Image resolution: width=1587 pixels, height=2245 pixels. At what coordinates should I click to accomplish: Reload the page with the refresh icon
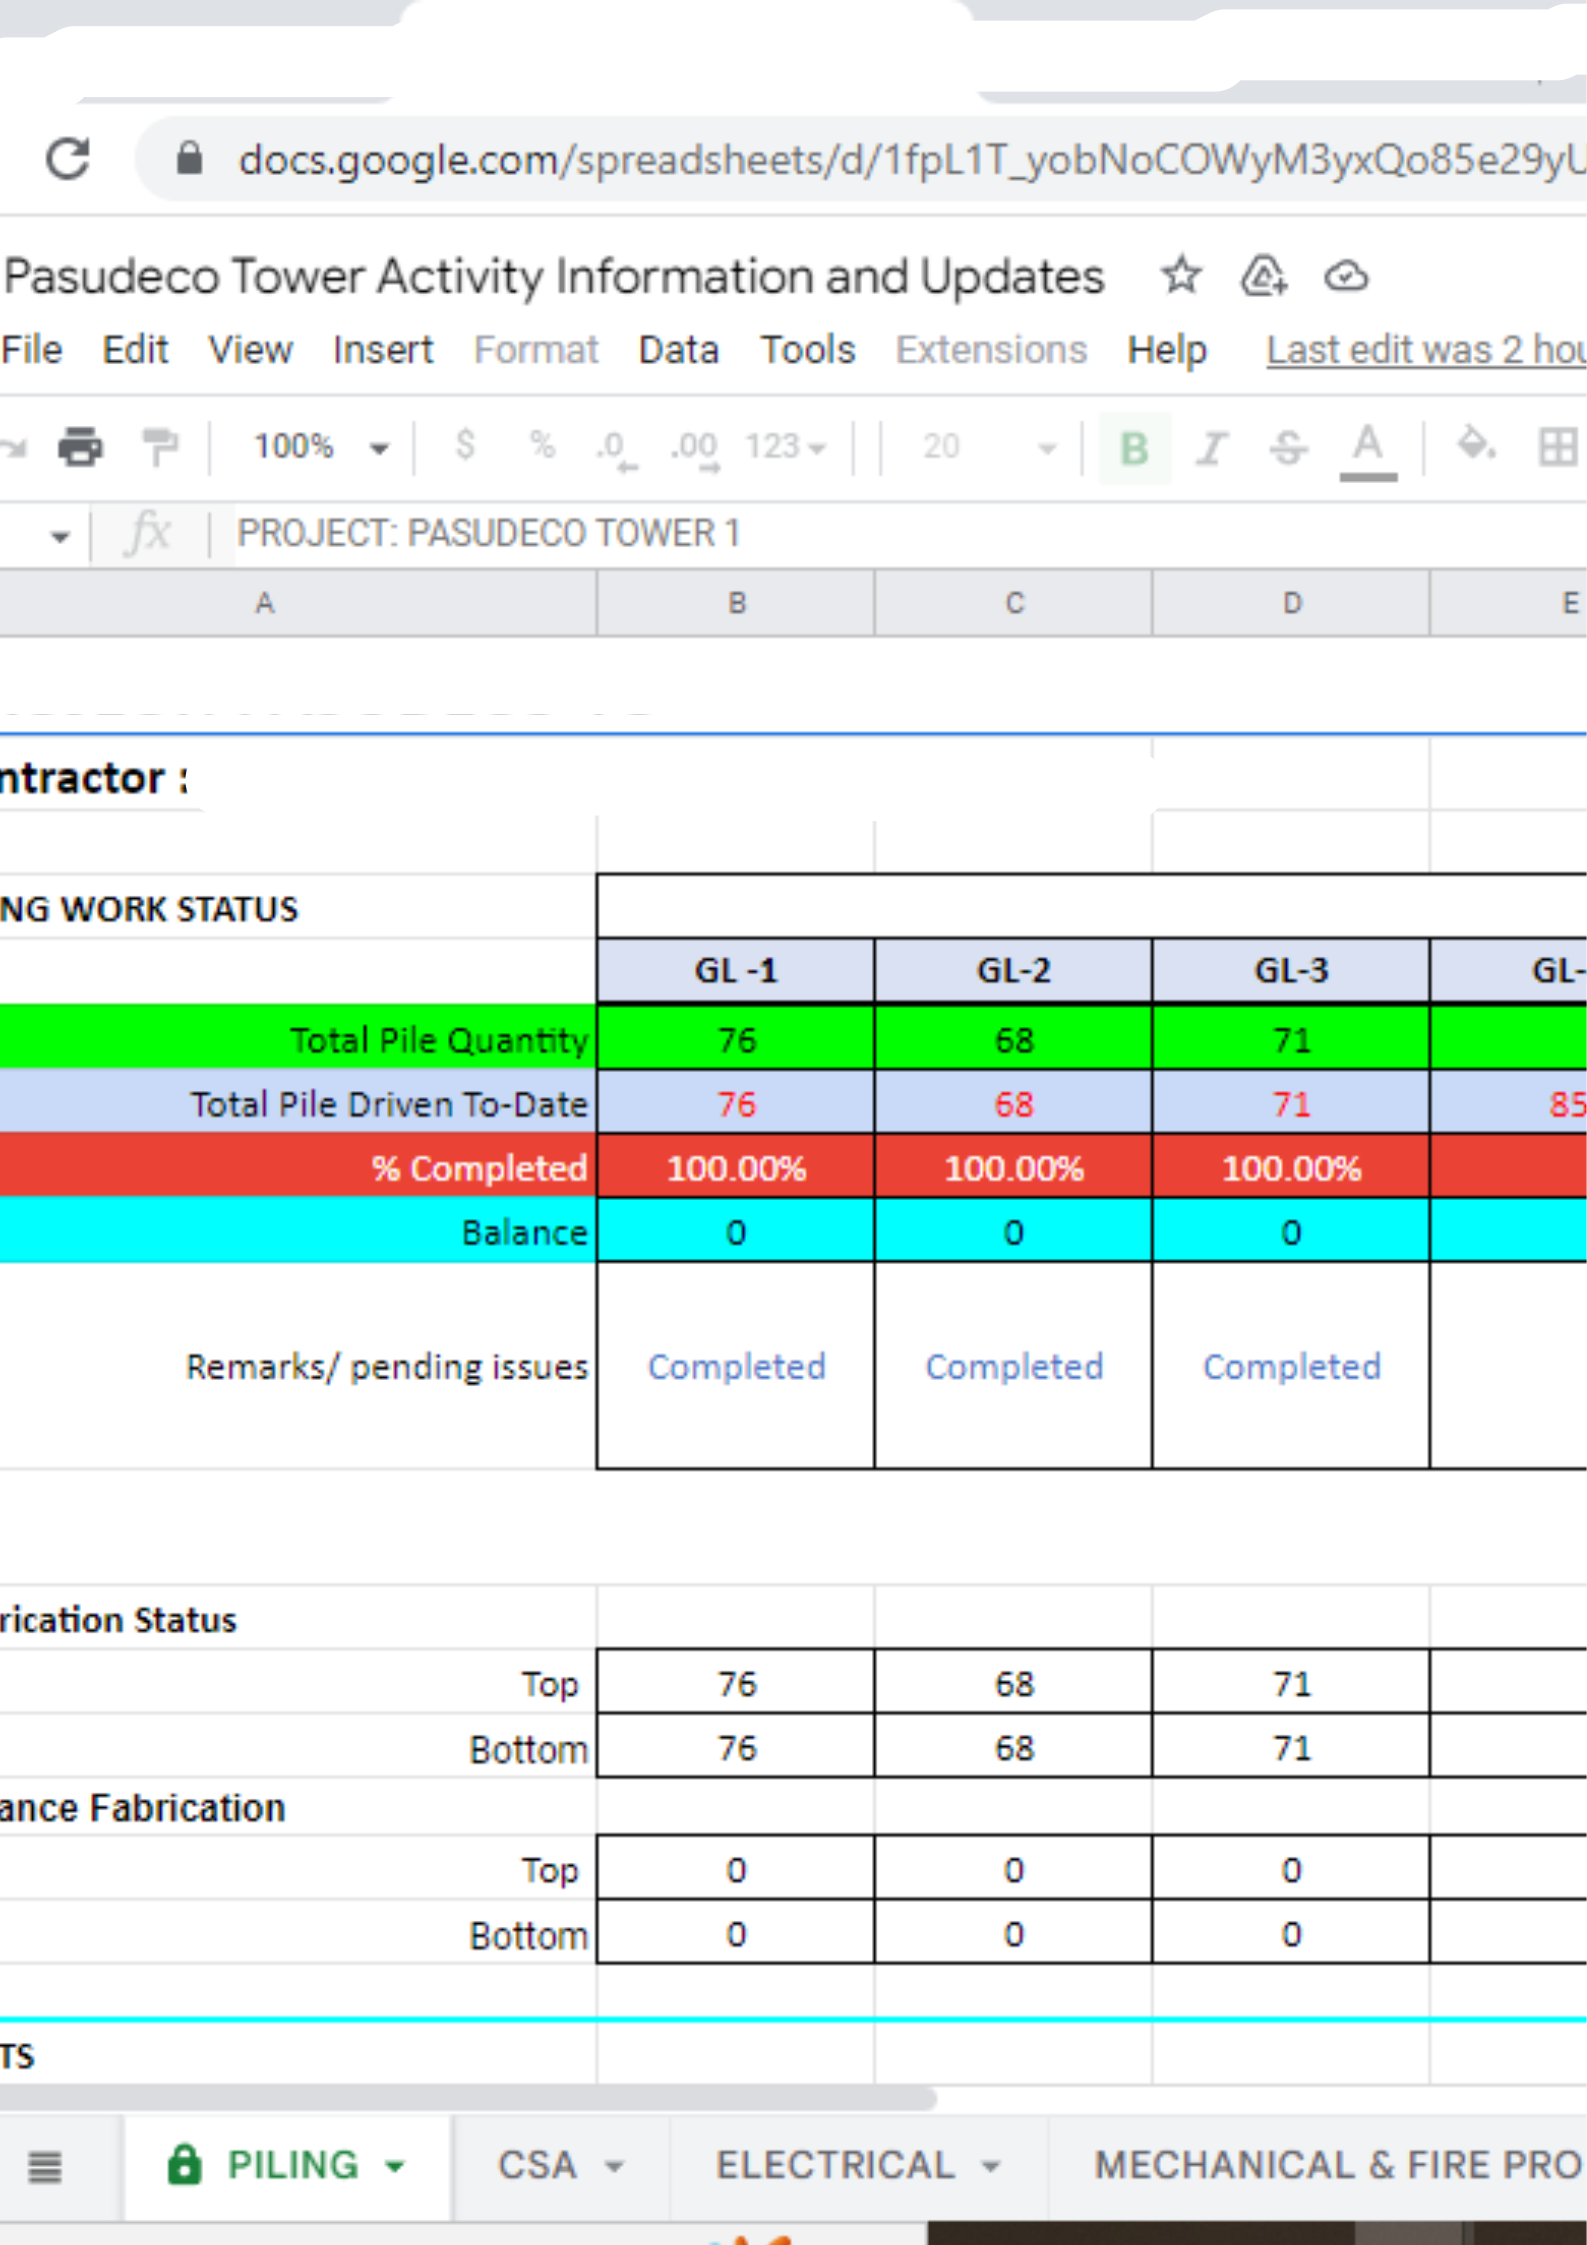point(68,159)
